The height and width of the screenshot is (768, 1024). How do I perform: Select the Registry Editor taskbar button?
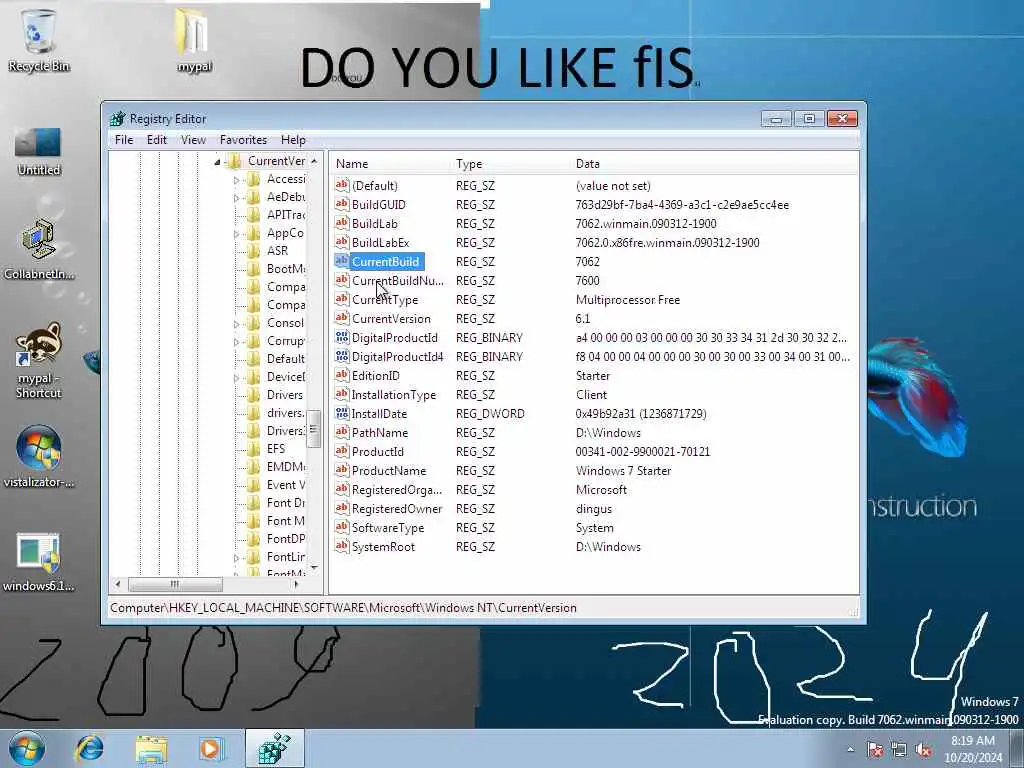pyautogui.click(x=275, y=748)
